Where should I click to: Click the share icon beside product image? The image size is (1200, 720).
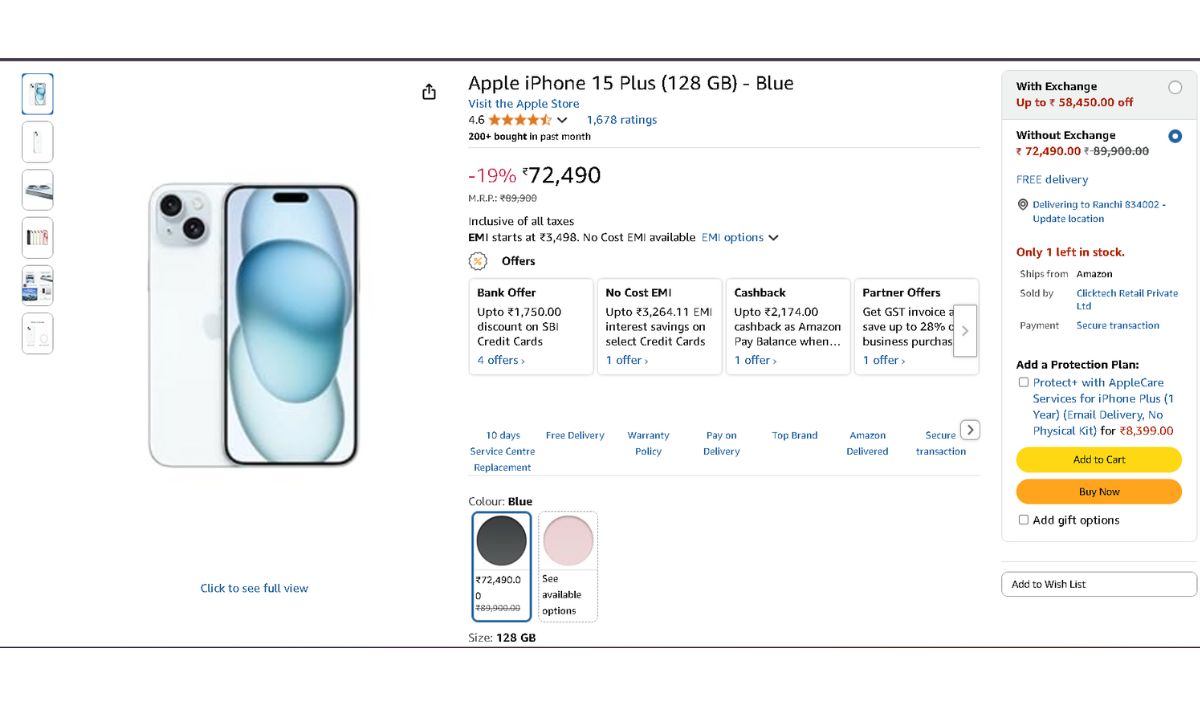point(429,92)
